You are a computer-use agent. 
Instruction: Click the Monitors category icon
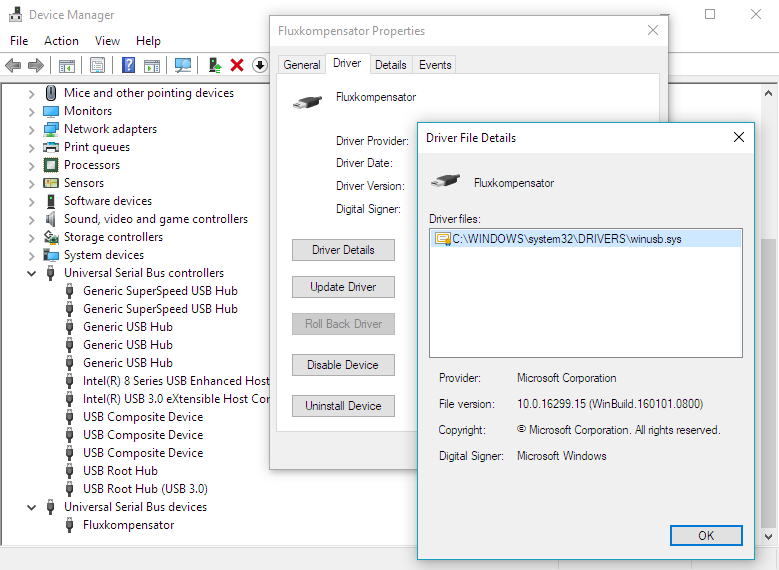click(x=51, y=111)
